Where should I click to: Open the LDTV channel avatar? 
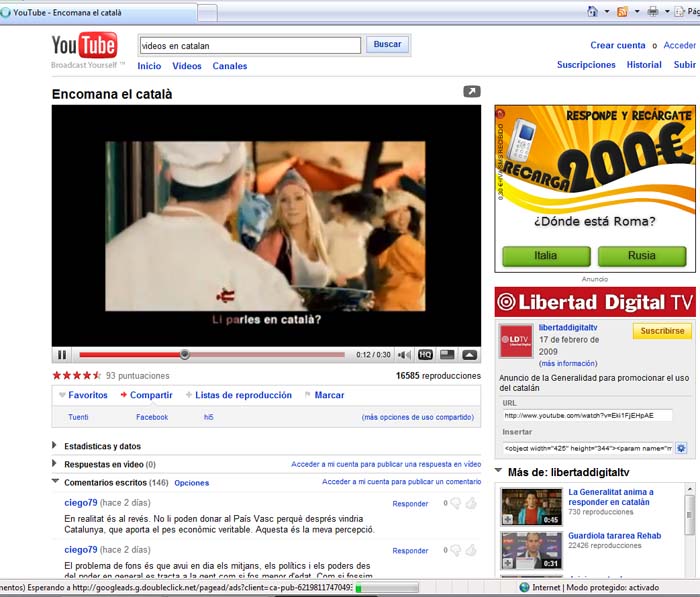coord(516,341)
